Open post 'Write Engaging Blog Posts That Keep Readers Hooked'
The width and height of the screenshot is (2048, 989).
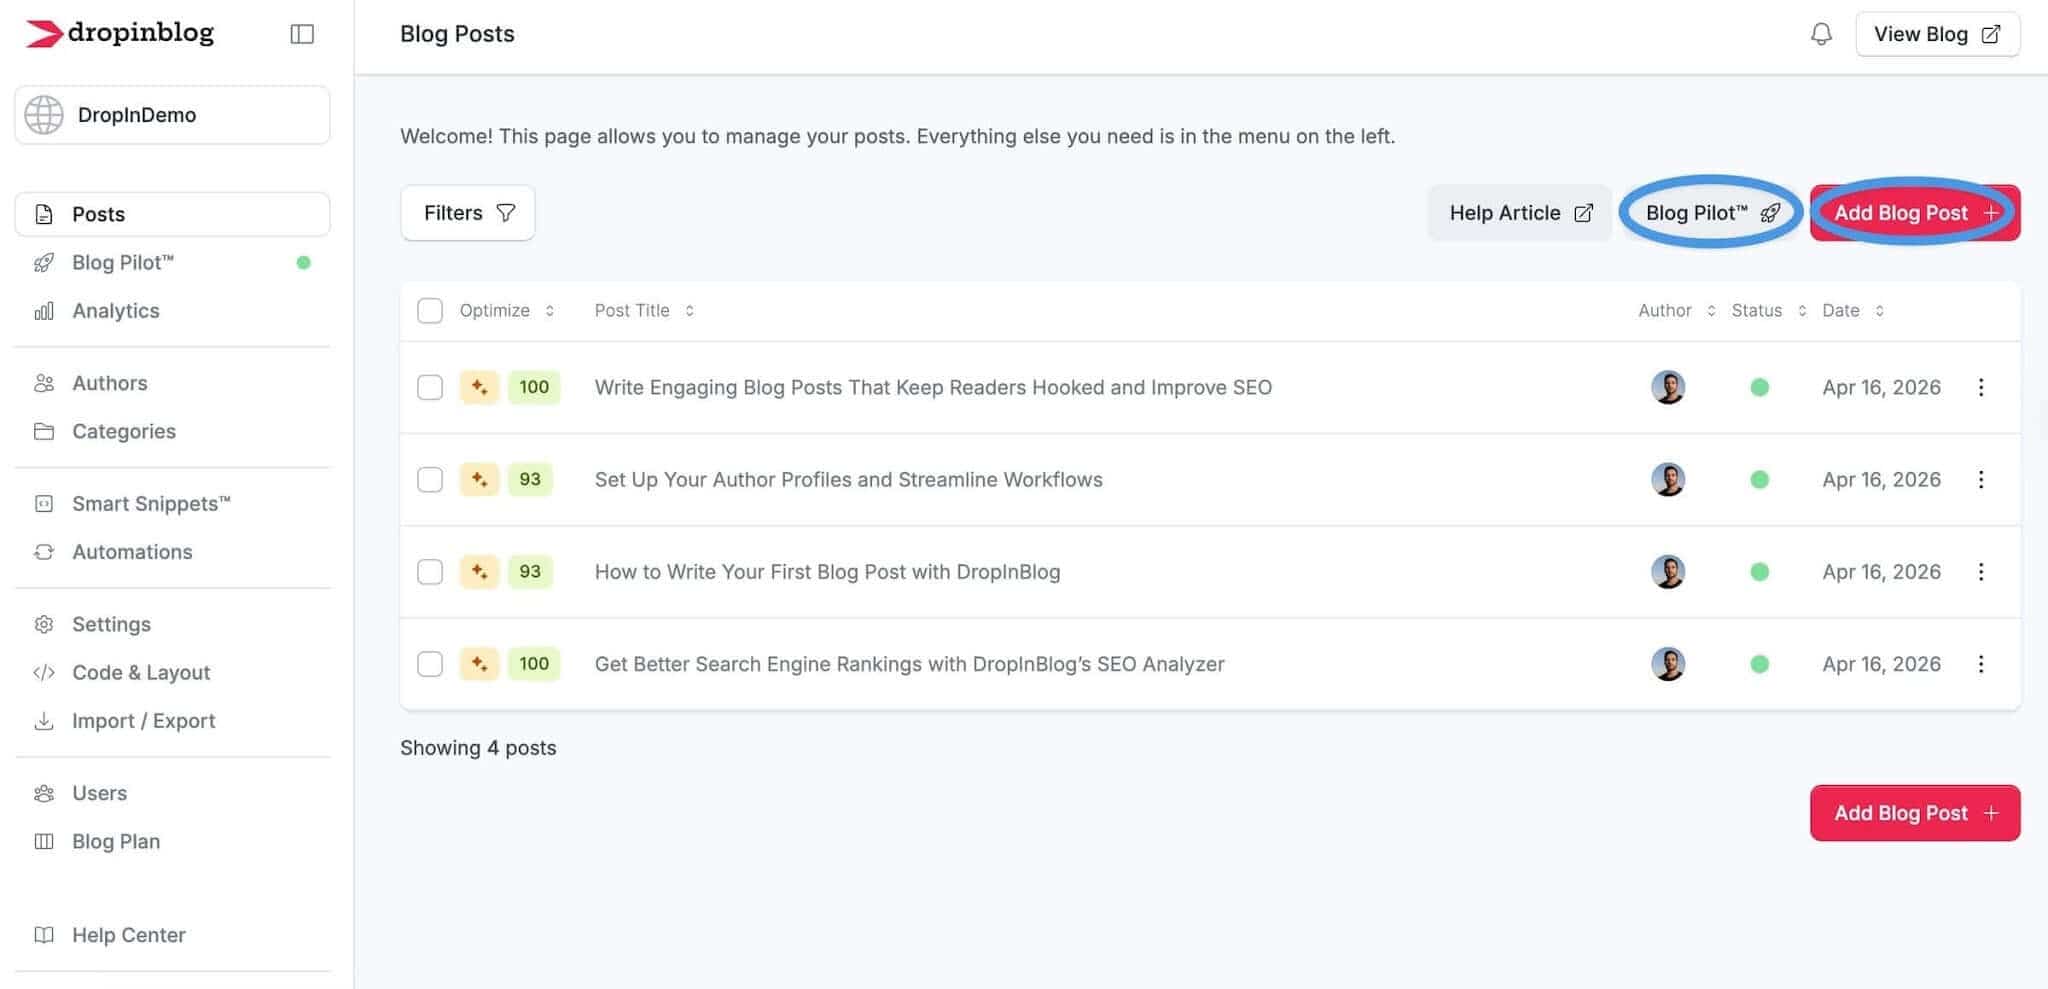(x=933, y=387)
